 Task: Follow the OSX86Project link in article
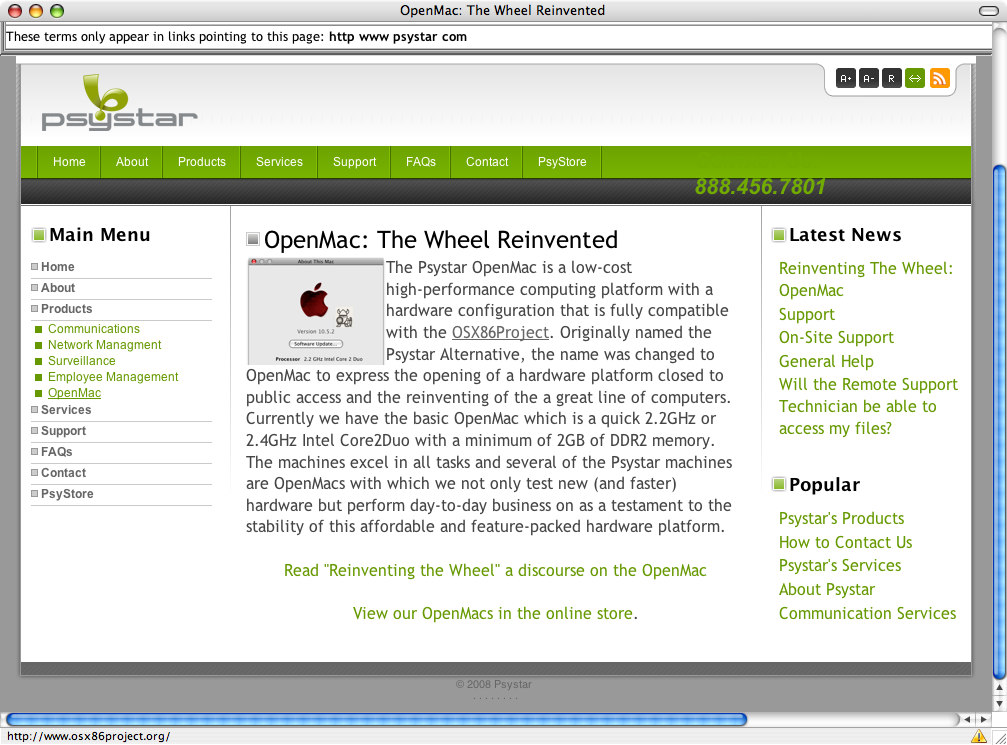500,333
